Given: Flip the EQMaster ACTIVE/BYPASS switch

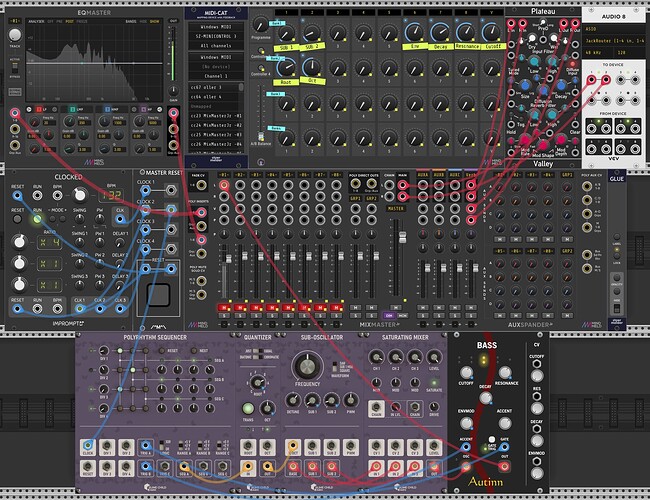Looking at the screenshot, I should (15, 68).
